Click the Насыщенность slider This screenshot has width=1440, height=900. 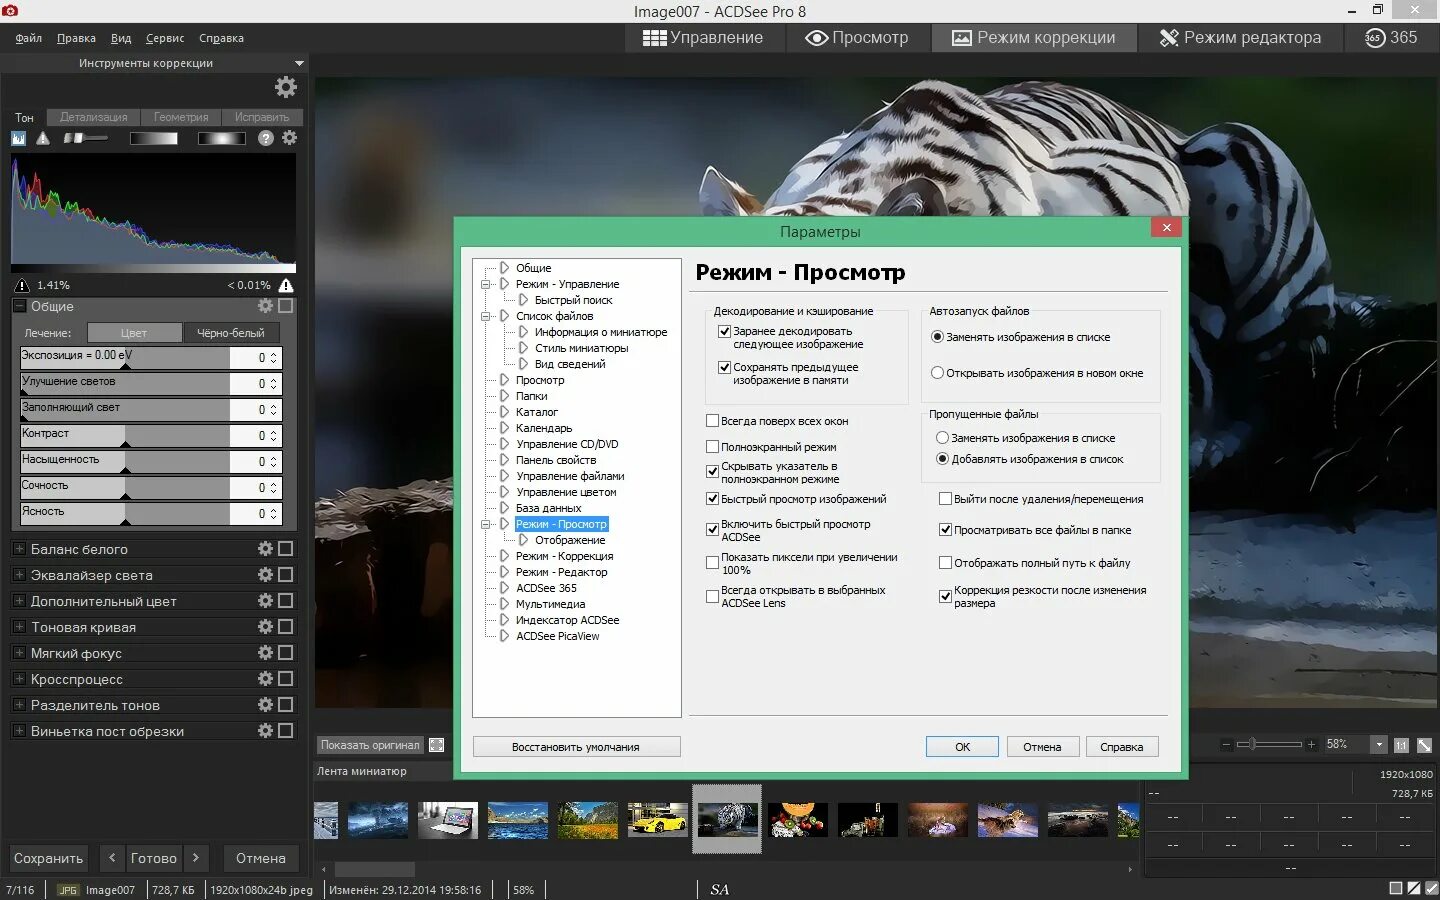click(126, 462)
